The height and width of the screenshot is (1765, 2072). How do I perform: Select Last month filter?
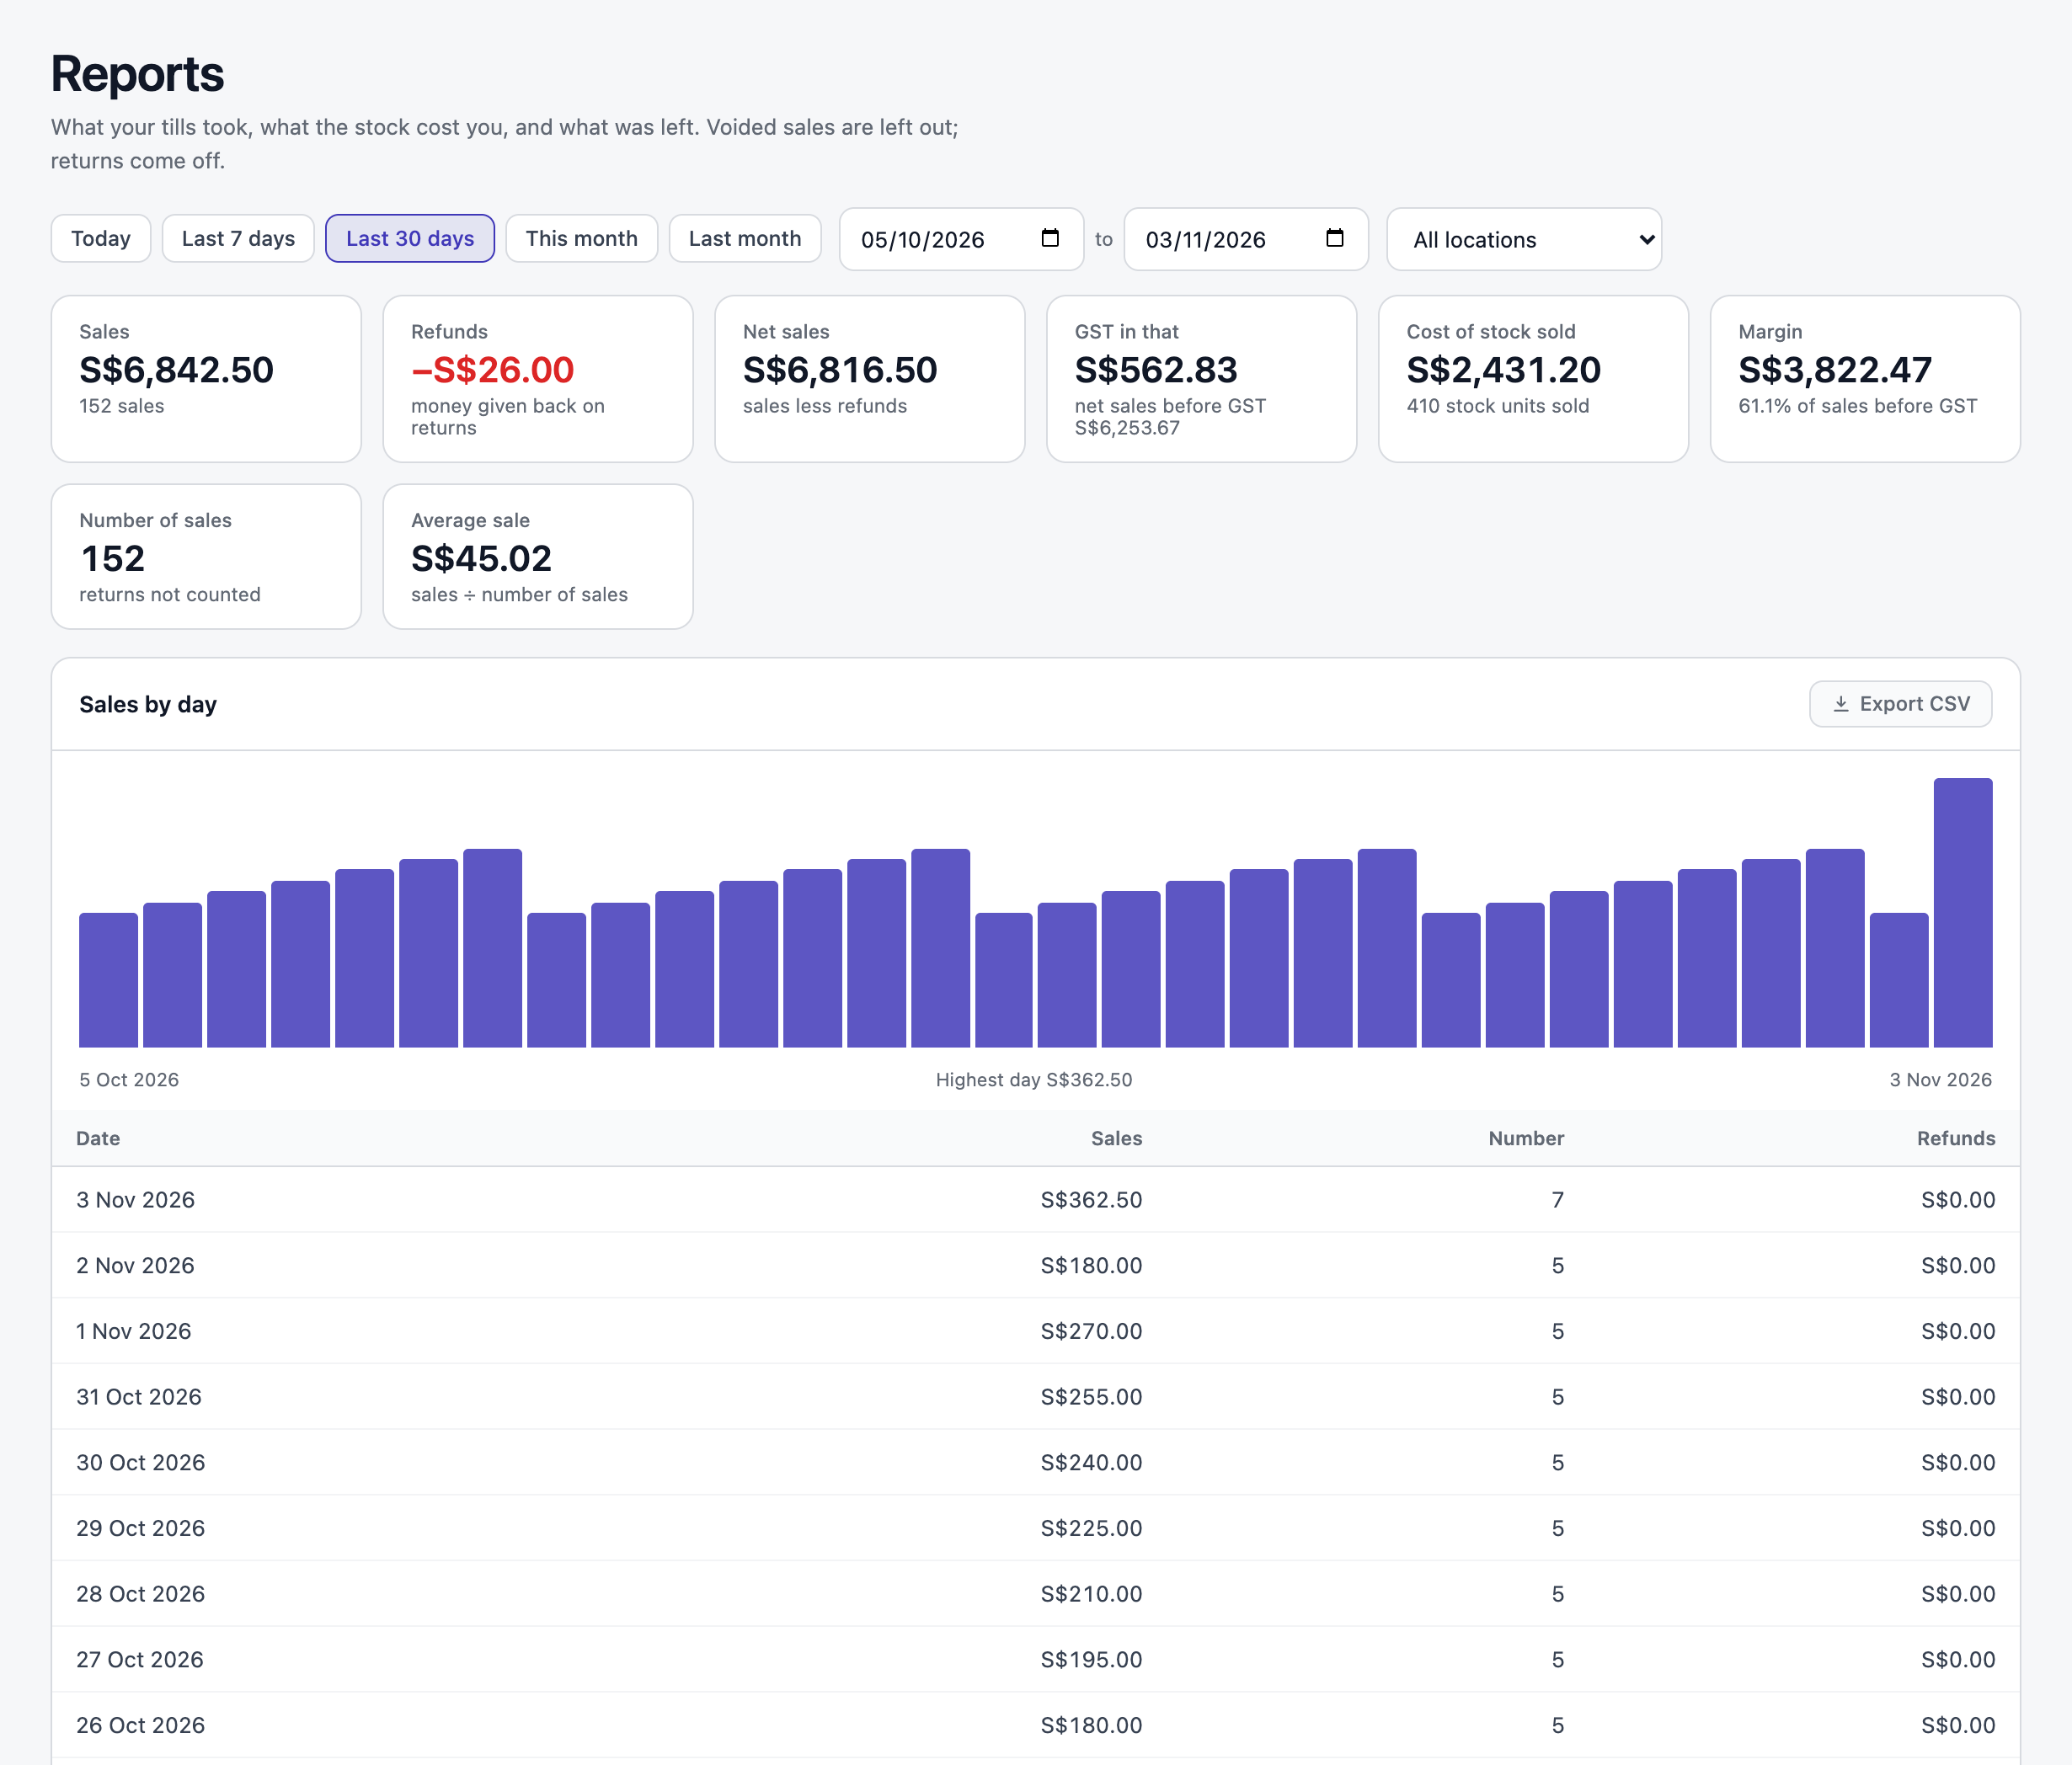[745, 238]
